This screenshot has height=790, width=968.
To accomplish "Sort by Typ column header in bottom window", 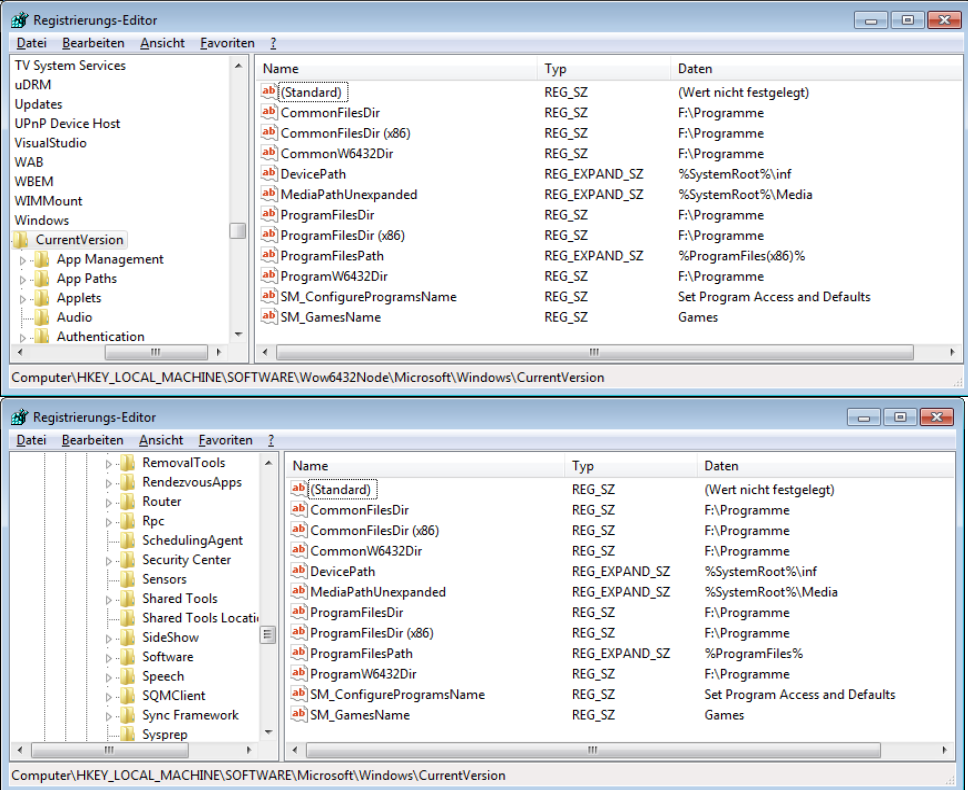I will [630, 466].
